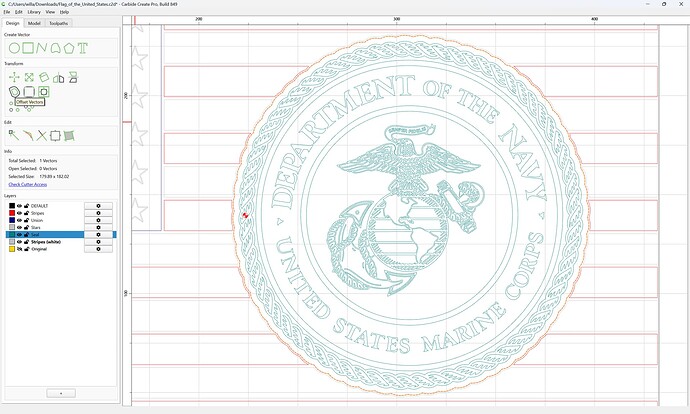Select the Curve drawing tool
This screenshot has width=690, height=414.
(55, 48)
